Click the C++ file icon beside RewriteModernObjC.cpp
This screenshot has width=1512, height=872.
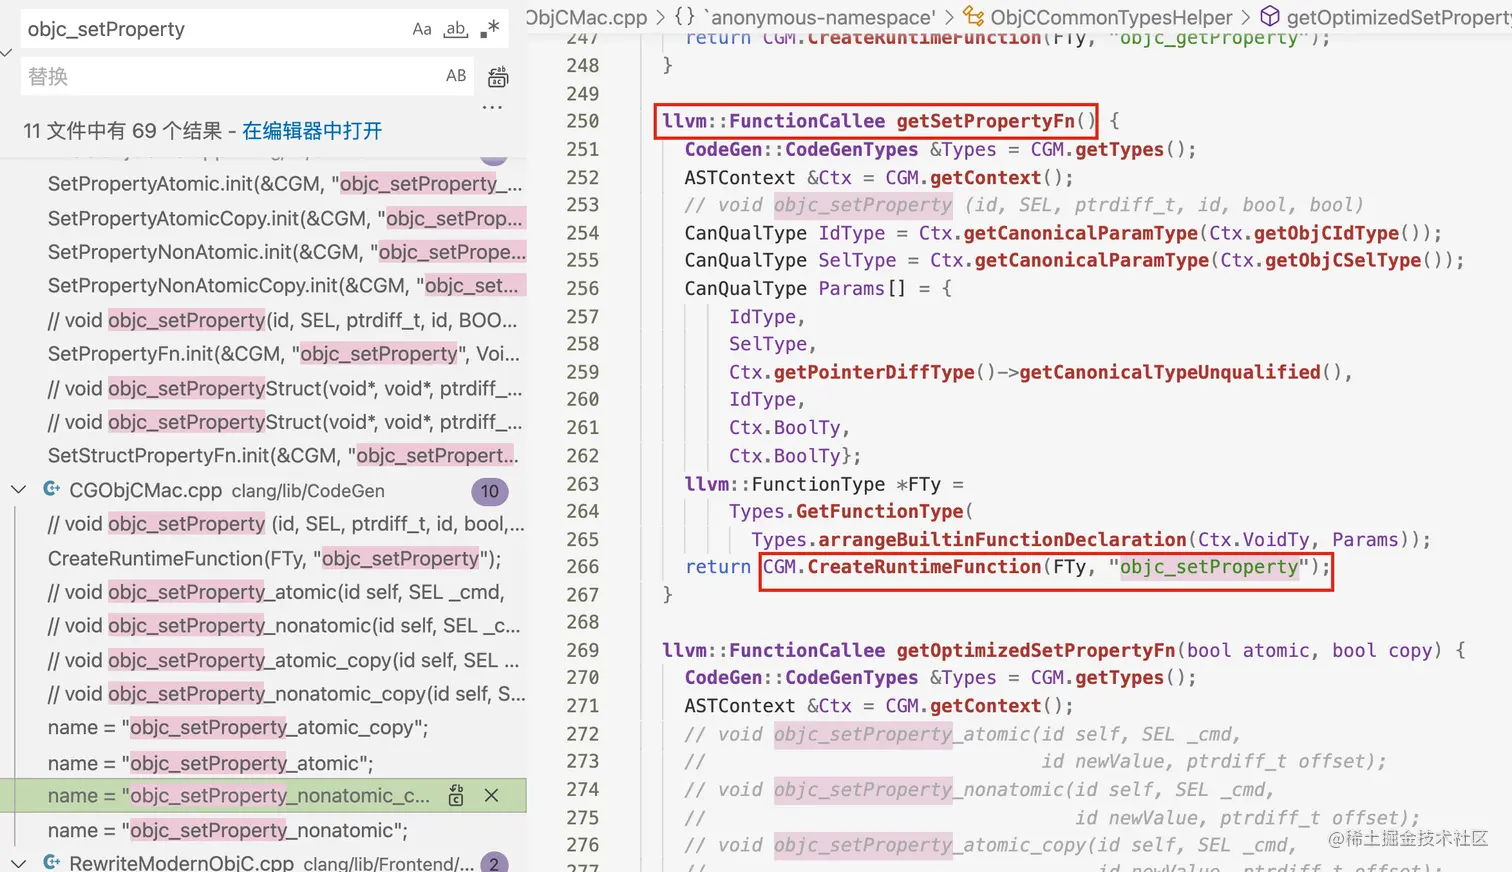(x=52, y=862)
